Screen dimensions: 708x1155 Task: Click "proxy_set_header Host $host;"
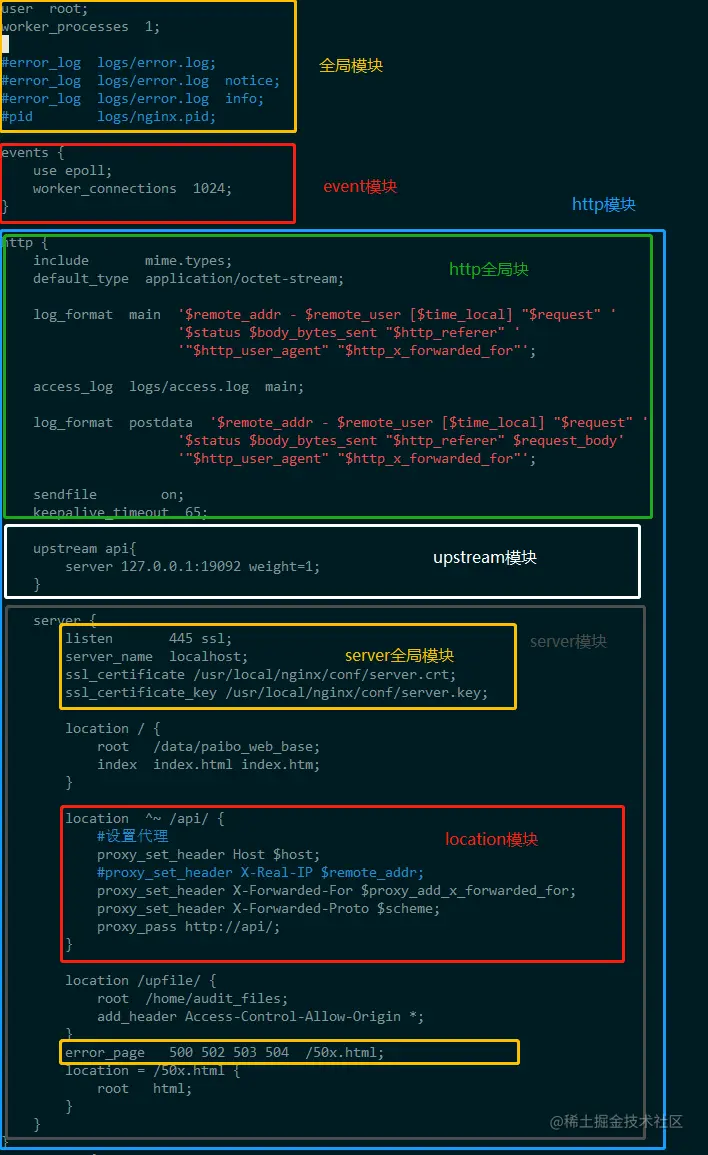pyautogui.click(x=208, y=854)
